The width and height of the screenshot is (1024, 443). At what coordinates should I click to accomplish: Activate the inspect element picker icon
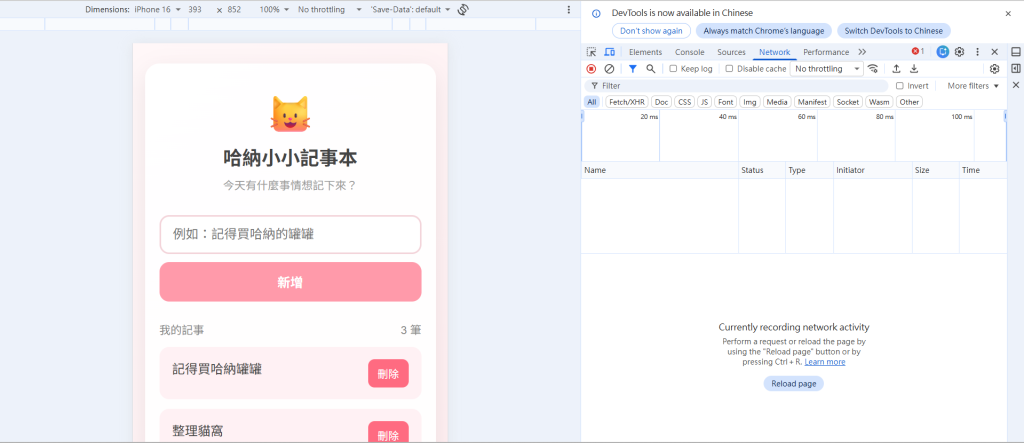[591, 52]
